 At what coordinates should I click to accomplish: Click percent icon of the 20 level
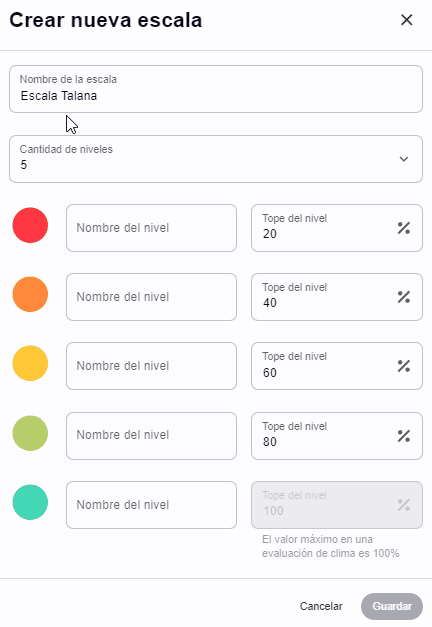coord(404,228)
